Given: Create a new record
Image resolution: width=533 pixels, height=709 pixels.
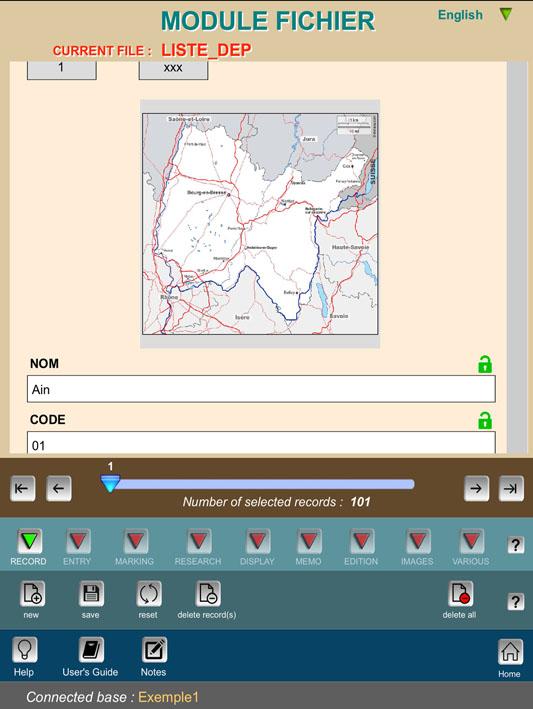Looking at the screenshot, I should pyautogui.click(x=32, y=593).
